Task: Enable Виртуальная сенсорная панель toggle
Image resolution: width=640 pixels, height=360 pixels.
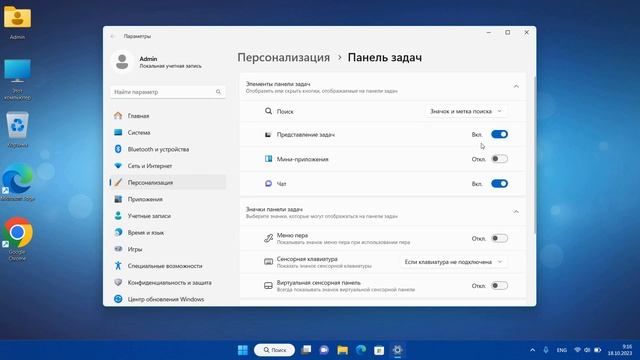Action: tap(499, 285)
